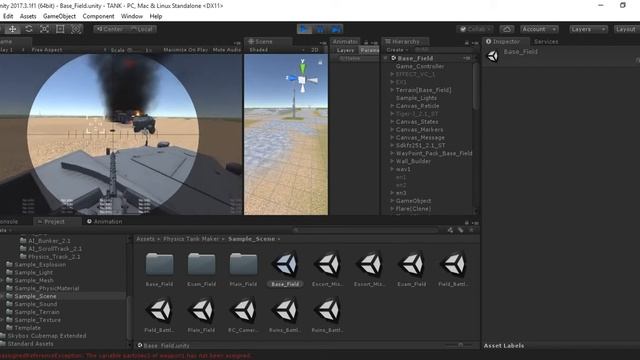Select the first Ruins_Battl scene asset
This screenshot has width=640, height=360.
(285, 310)
